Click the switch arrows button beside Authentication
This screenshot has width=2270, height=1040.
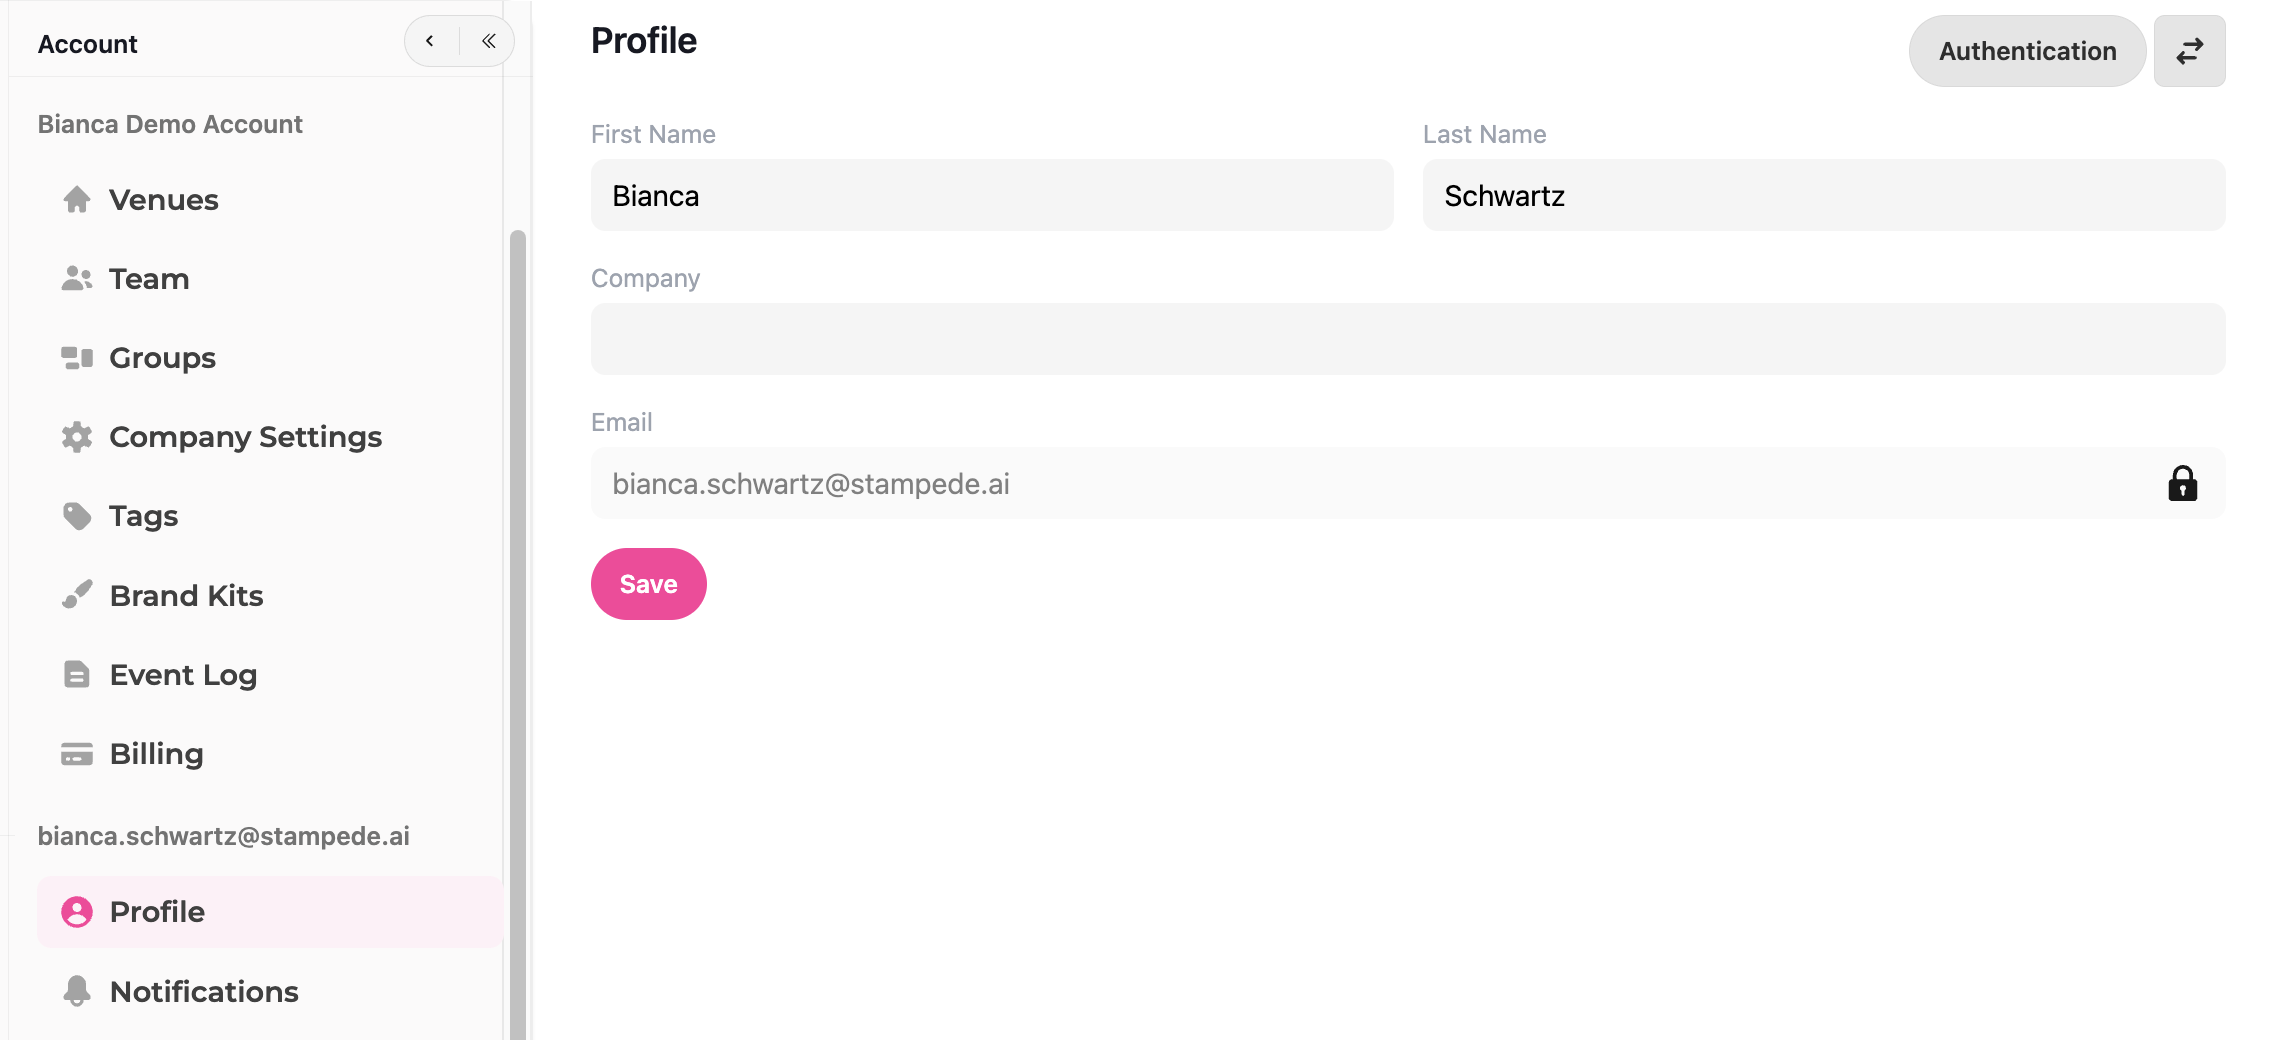tap(2189, 51)
